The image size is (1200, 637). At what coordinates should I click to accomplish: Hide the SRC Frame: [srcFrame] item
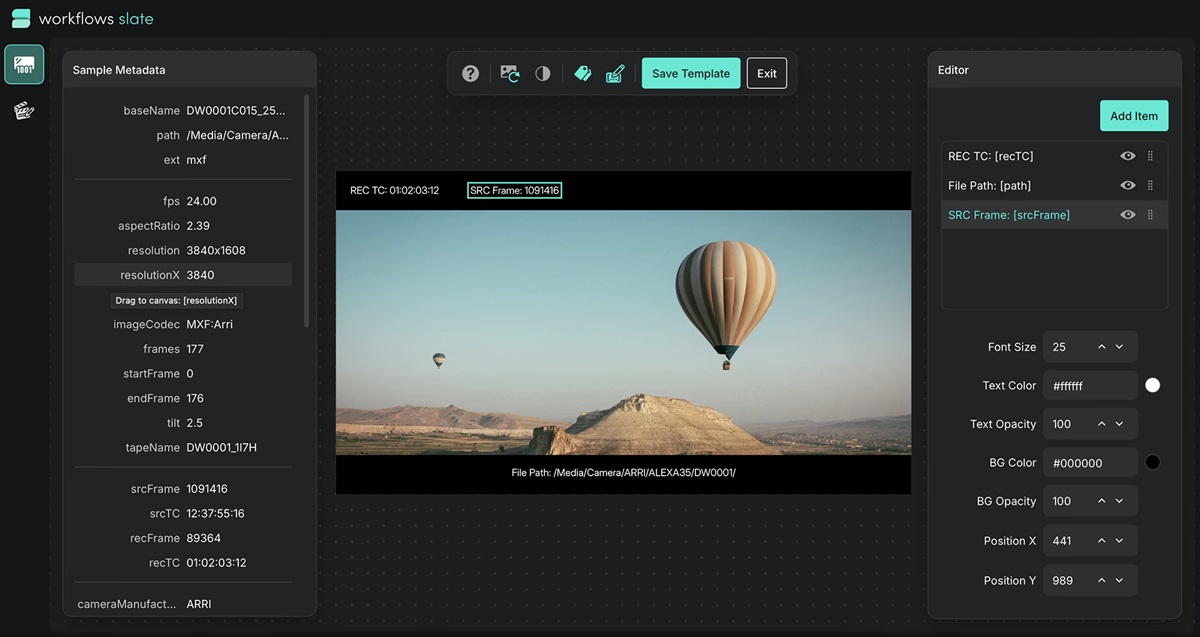point(1128,215)
